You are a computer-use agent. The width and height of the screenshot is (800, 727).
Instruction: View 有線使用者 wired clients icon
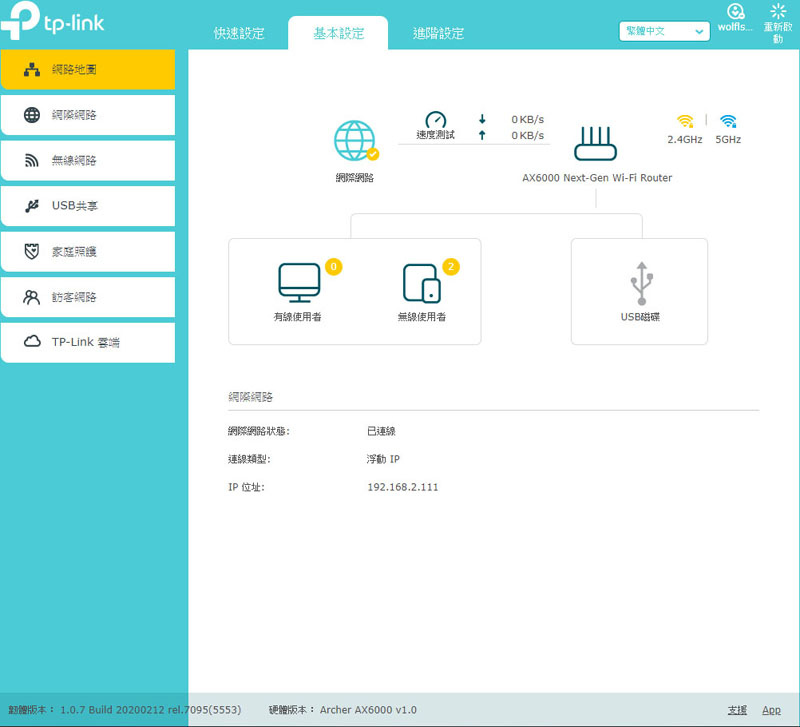click(299, 283)
